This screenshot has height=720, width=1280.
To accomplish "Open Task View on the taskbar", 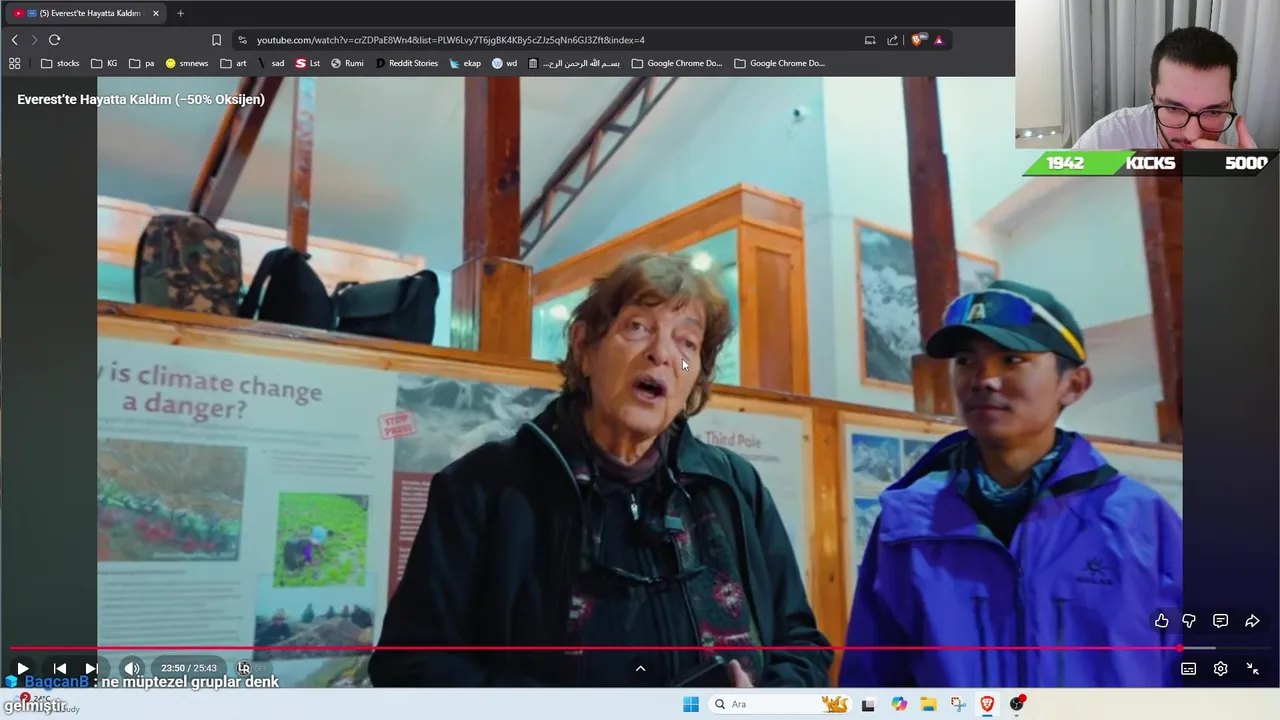I will pyautogui.click(x=868, y=704).
